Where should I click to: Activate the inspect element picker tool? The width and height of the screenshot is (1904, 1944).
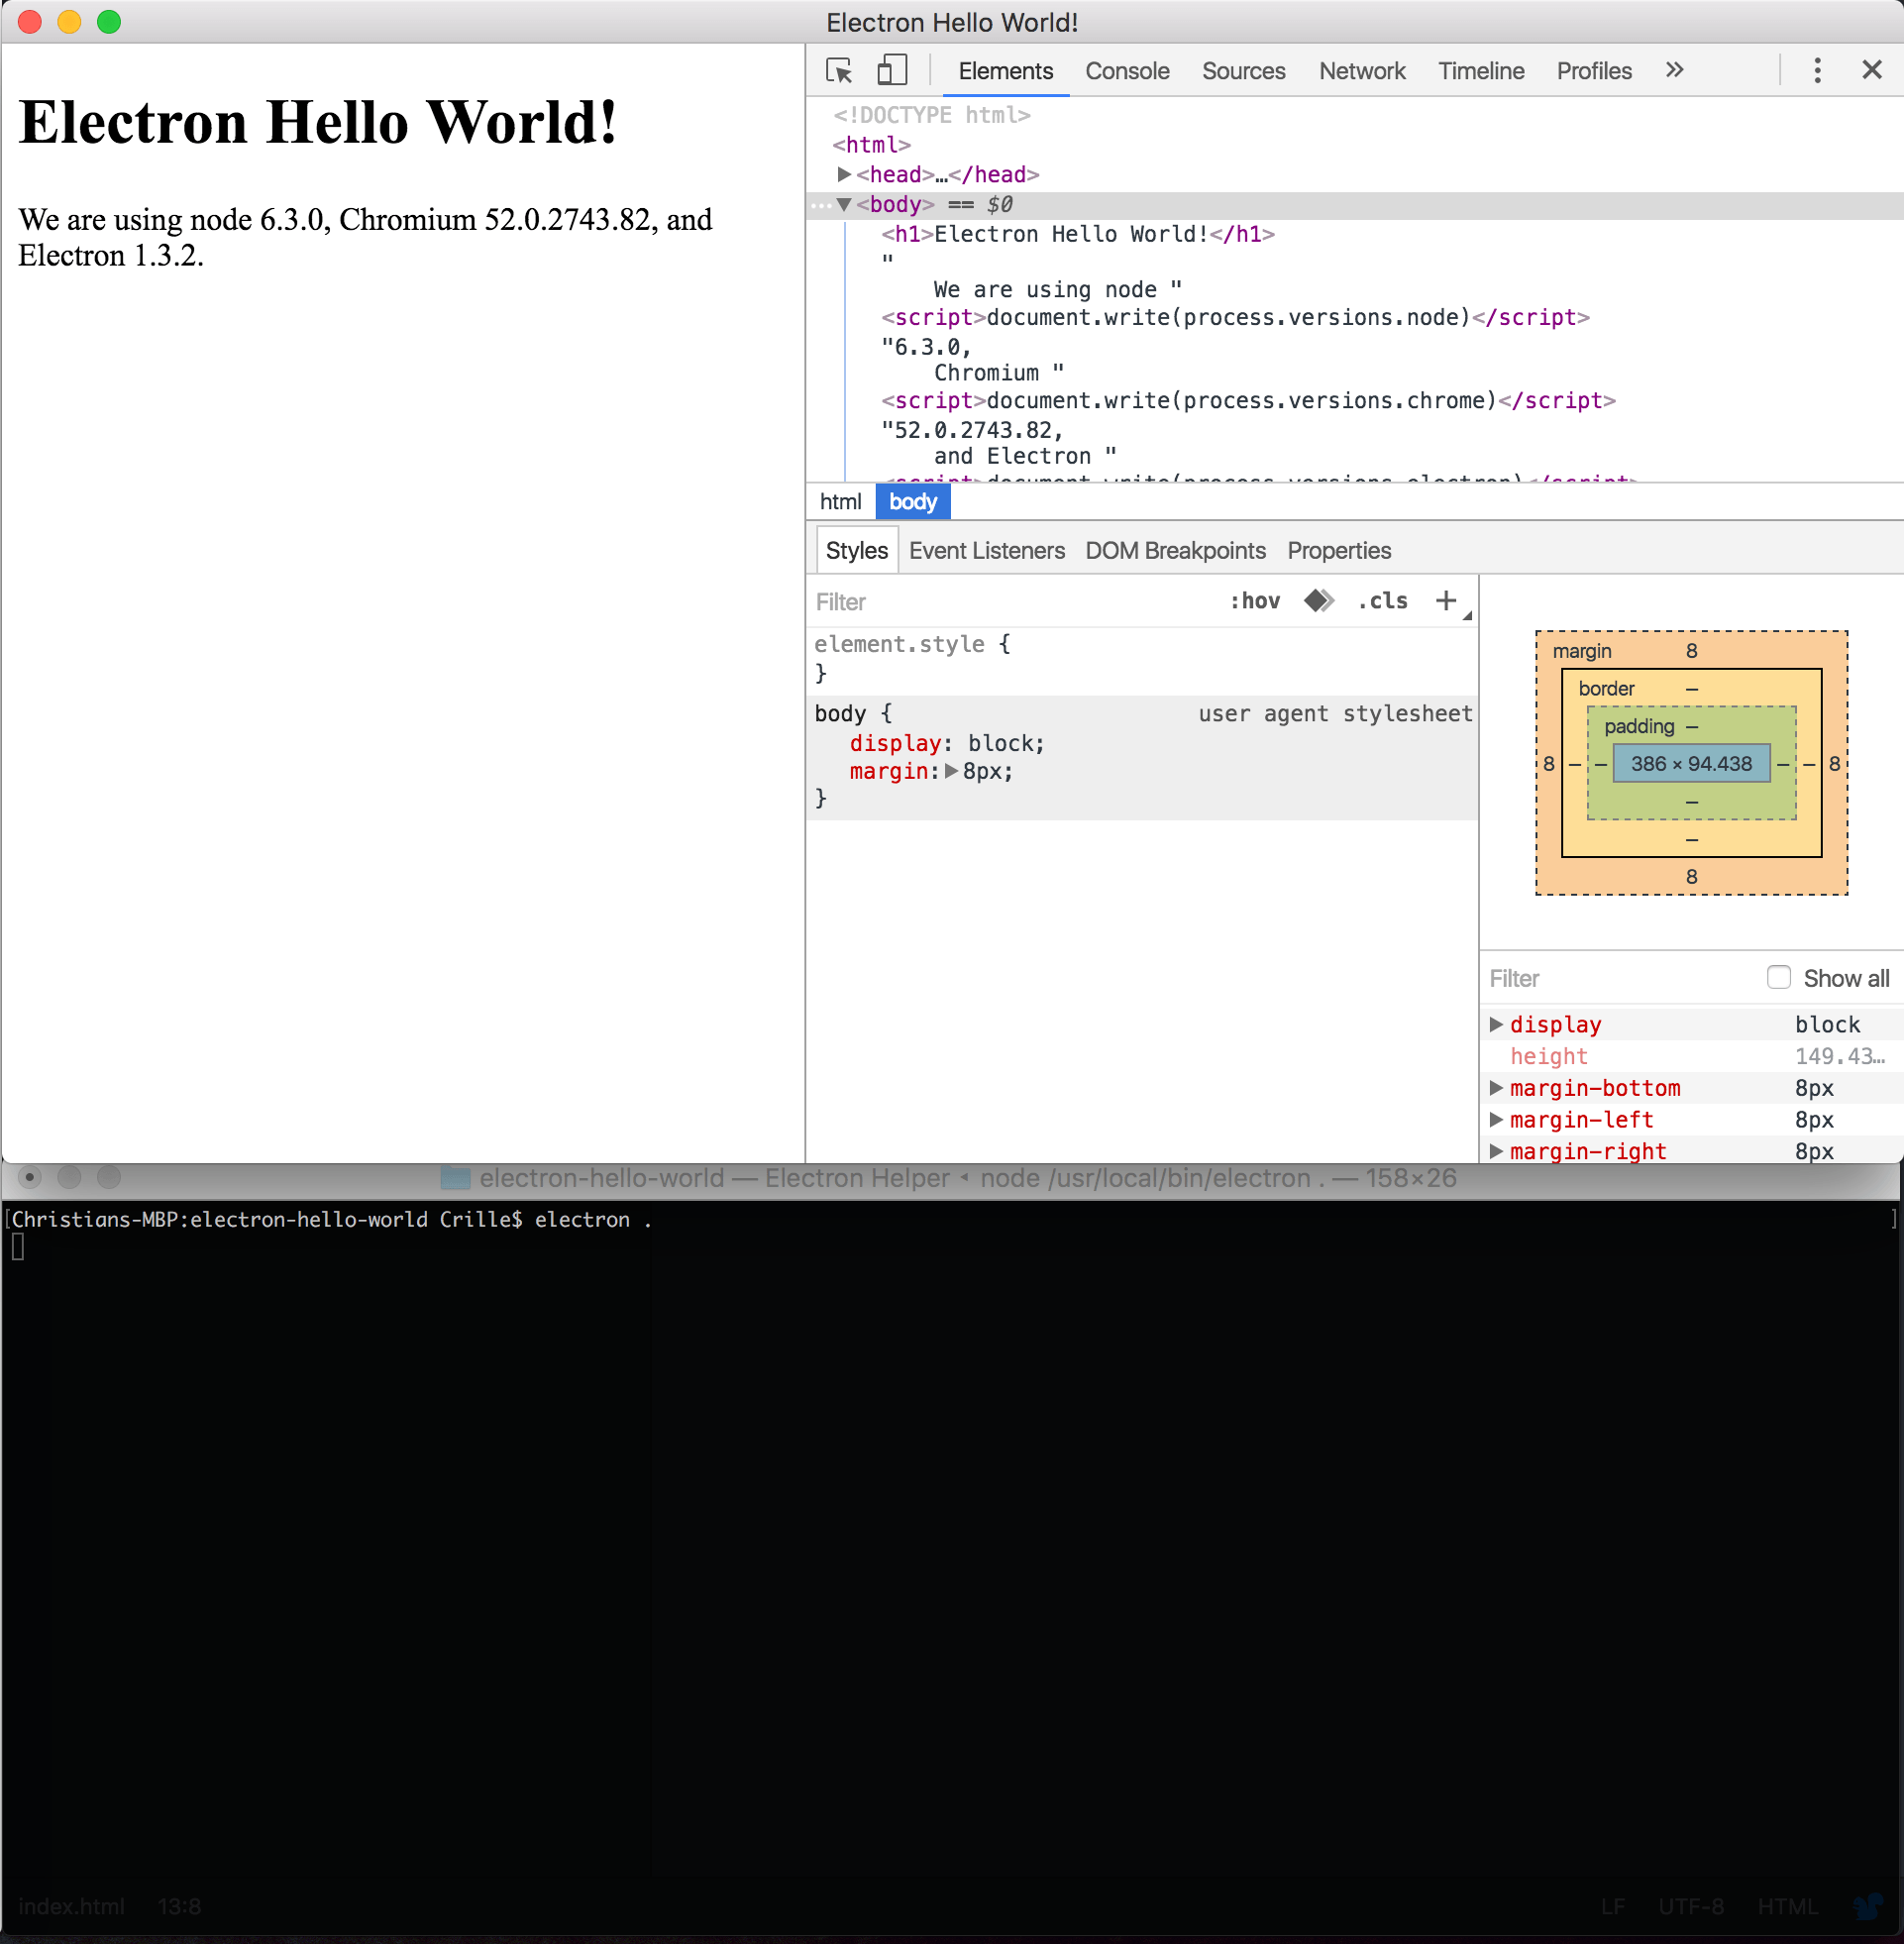(x=839, y=70)
